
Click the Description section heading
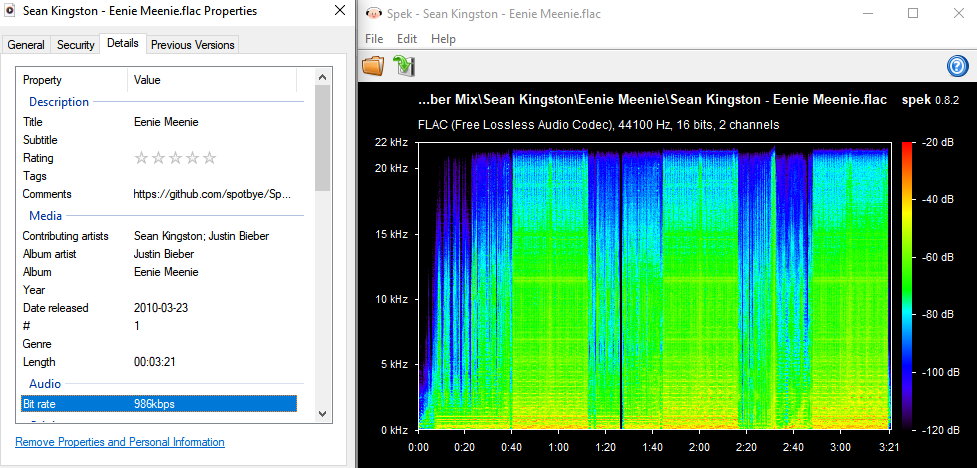coord(59,102)
